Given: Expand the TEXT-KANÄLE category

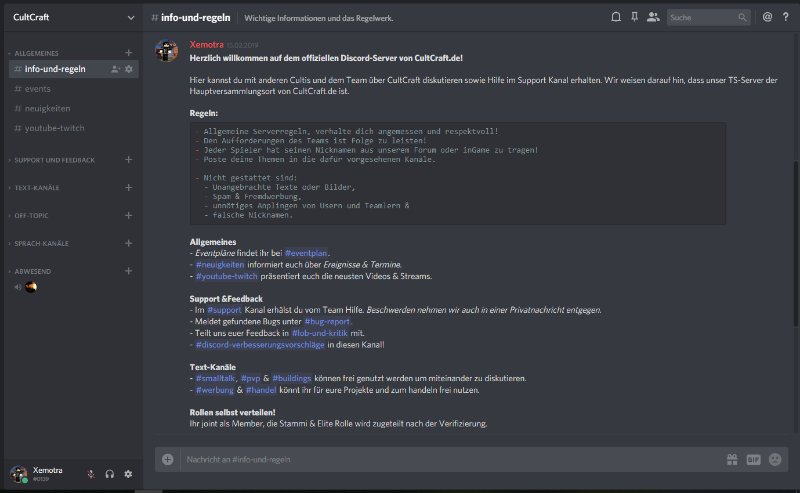Looking at the screenshot, I should click(40, 188).
